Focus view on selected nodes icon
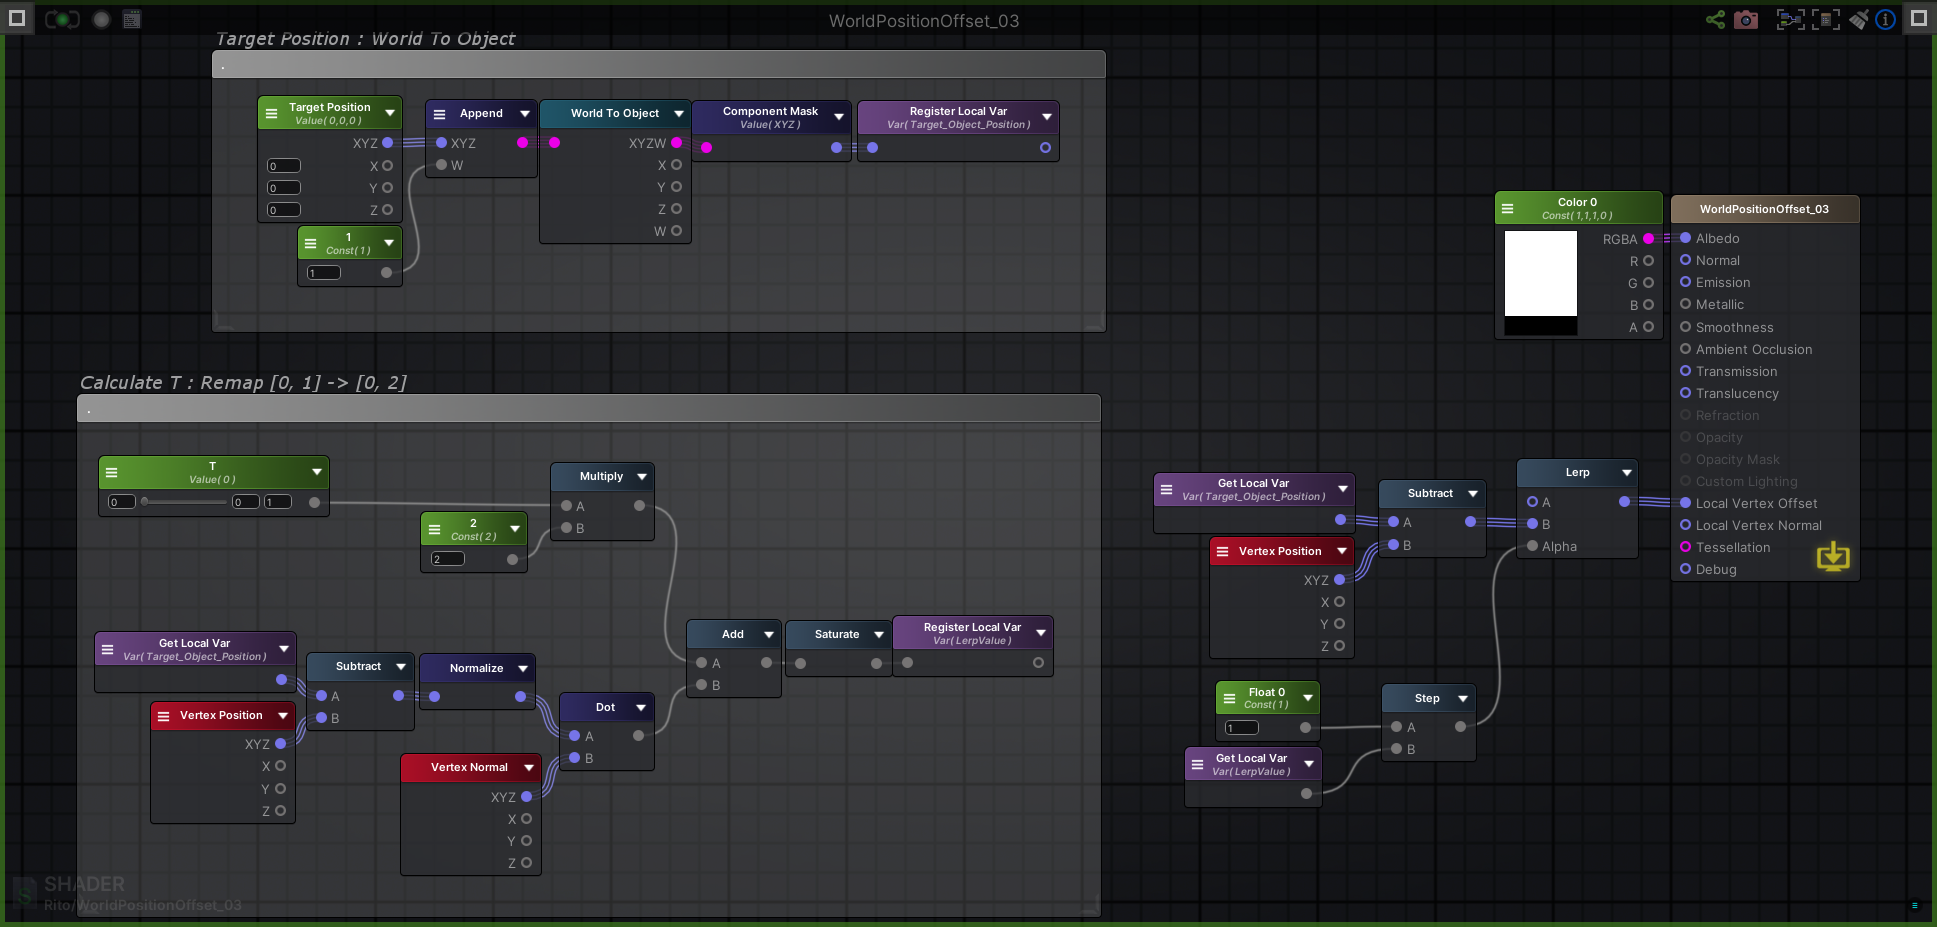The width and height of the screenshot is (1937, 927). tap(1790, 19)
